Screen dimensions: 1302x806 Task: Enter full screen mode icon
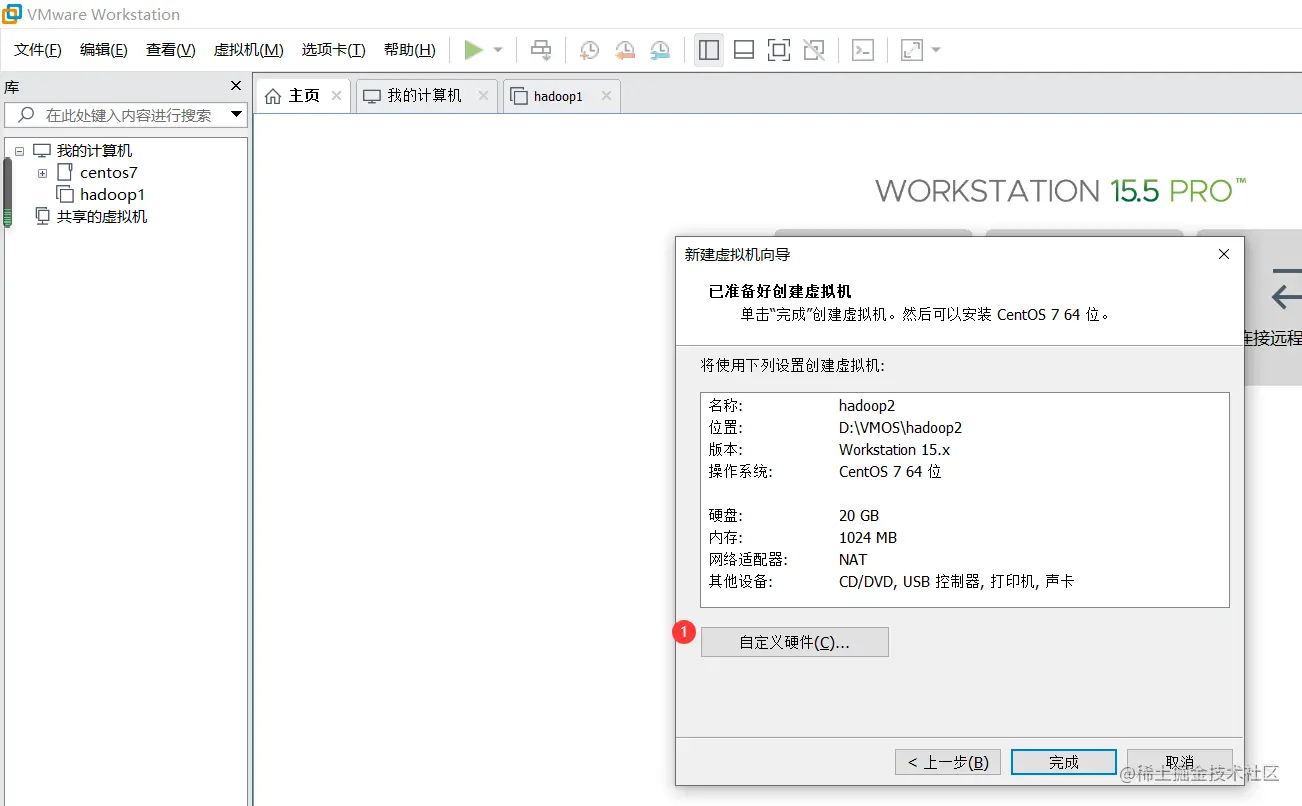779,50
